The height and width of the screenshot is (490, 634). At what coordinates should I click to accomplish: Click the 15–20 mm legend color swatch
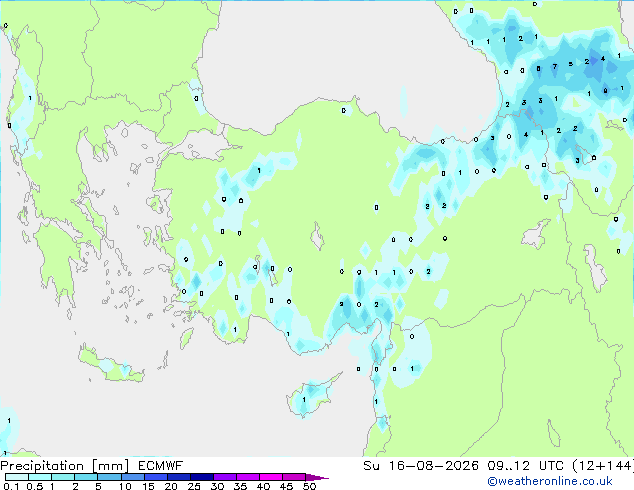tap(155, 477)
